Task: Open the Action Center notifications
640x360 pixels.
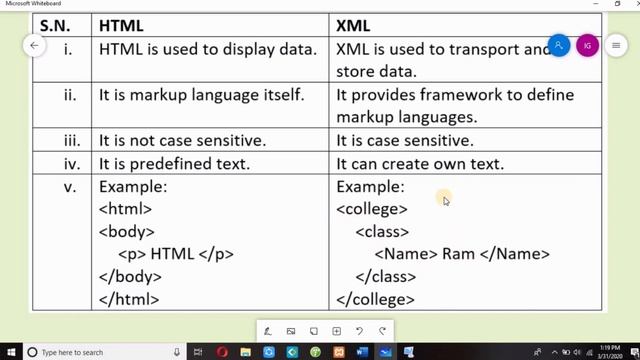Action: (635, 352)
